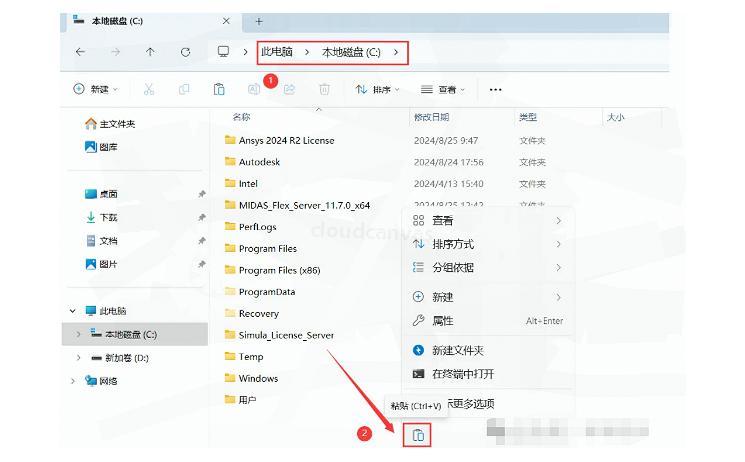Click Intel date 2024/4/13 15:40
The width and height of the screenshot is (745, 462).
click(x=449, y=183)
